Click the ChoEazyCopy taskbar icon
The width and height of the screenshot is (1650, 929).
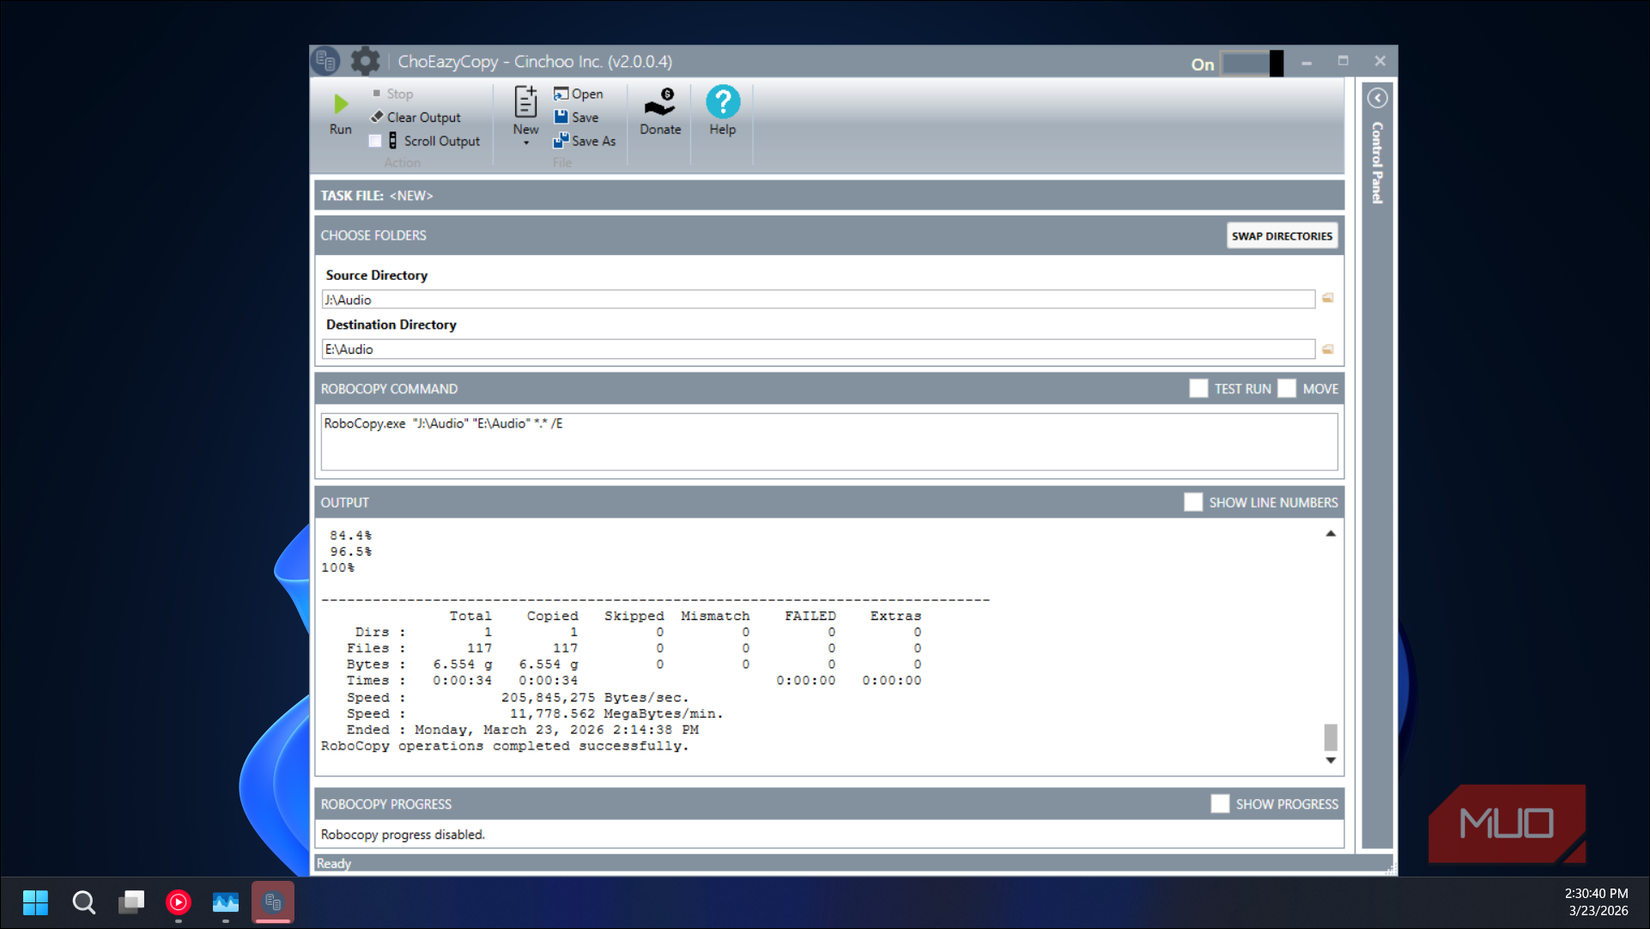[273, 903]
